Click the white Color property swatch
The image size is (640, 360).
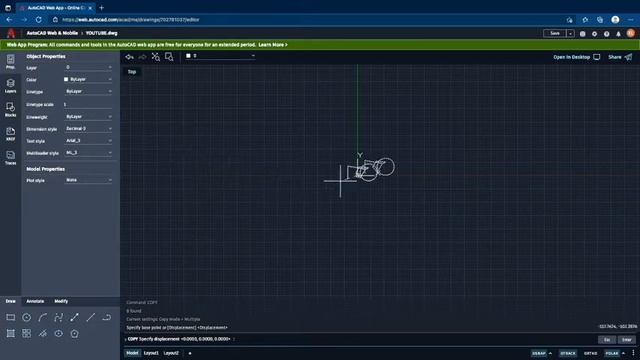66,79
